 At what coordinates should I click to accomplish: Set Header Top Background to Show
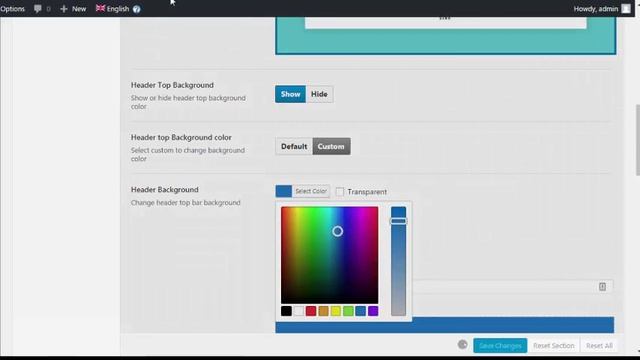point(290,94)
